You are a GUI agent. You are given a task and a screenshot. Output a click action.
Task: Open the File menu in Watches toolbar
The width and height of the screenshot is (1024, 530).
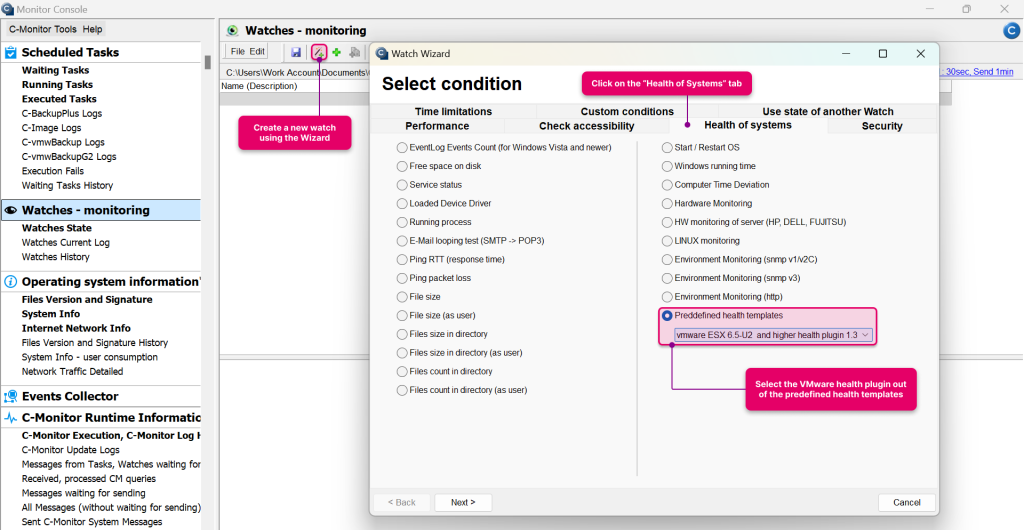(x=237, y=52)
